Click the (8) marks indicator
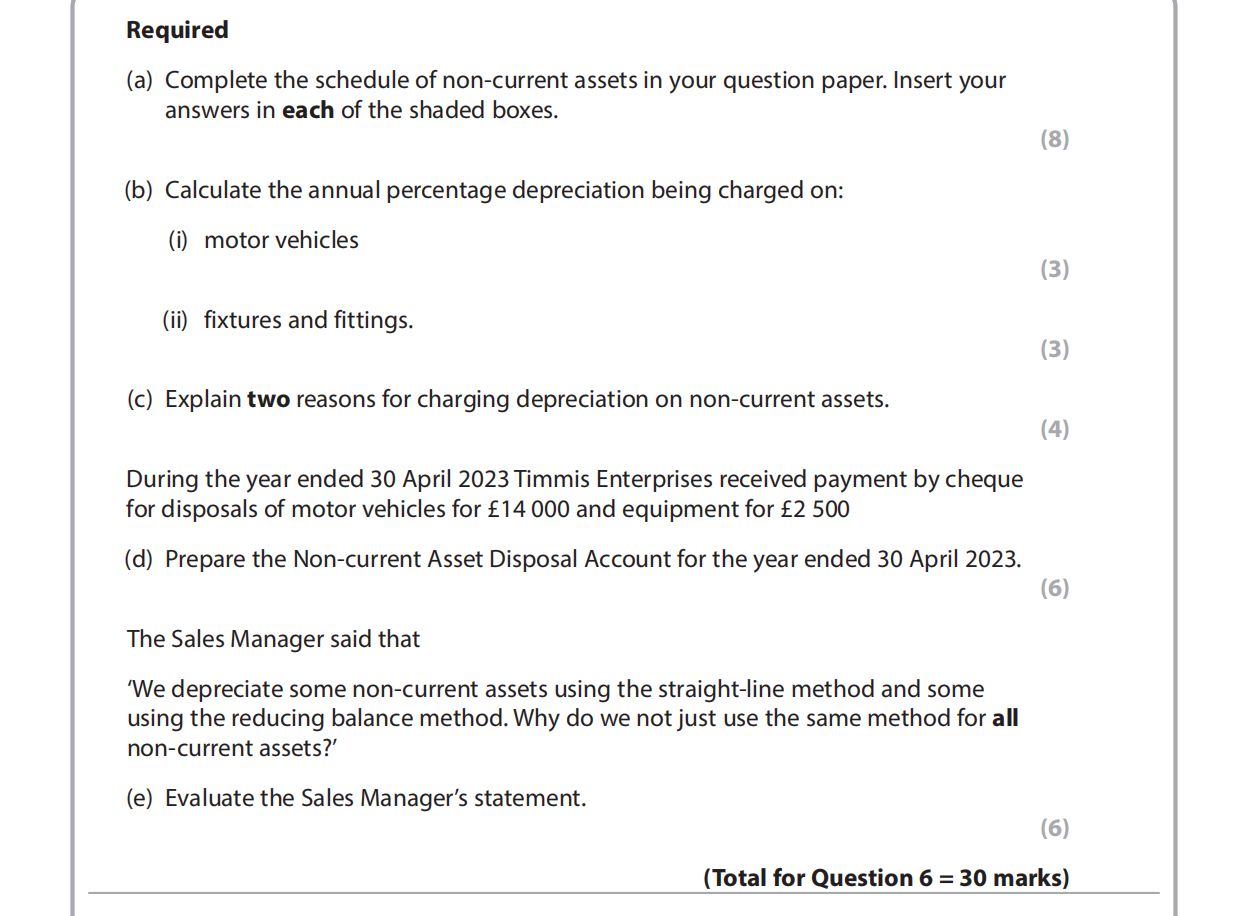This screenshot has height=916, width=1248. pos(1054,139)
